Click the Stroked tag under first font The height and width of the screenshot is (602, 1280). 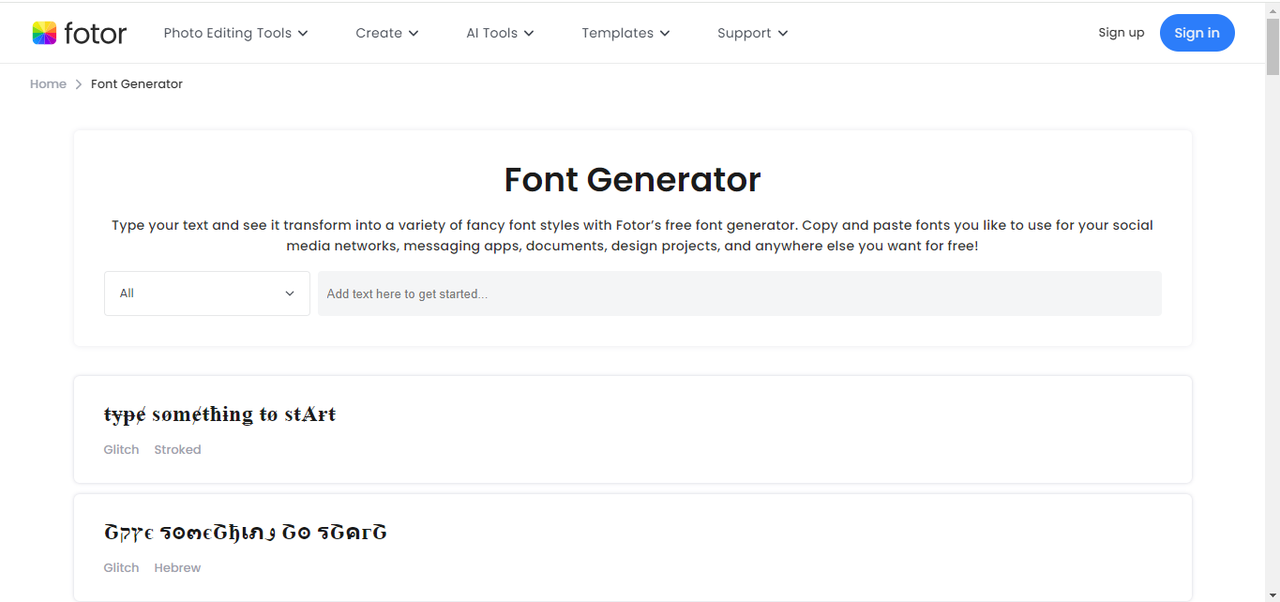click(x=178, y=450)
